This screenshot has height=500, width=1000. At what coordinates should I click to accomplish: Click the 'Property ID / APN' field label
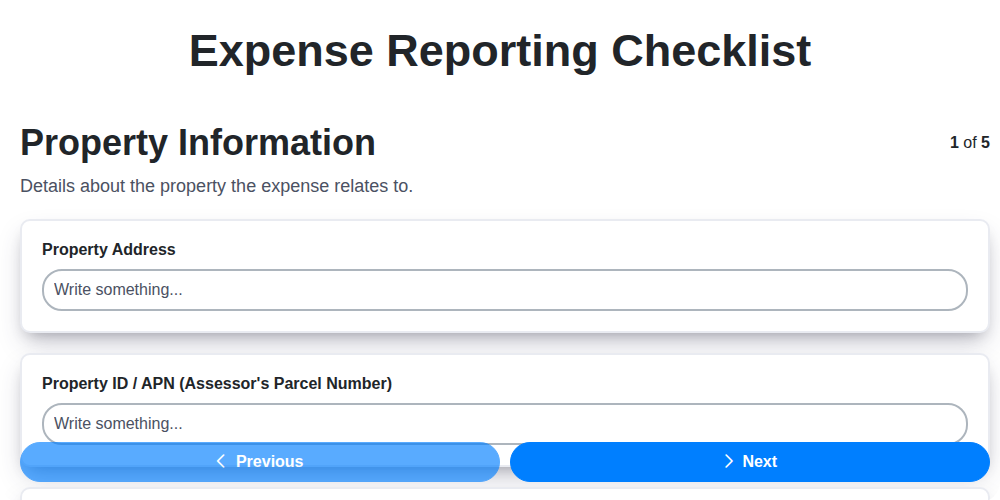[x=217, y=383]
